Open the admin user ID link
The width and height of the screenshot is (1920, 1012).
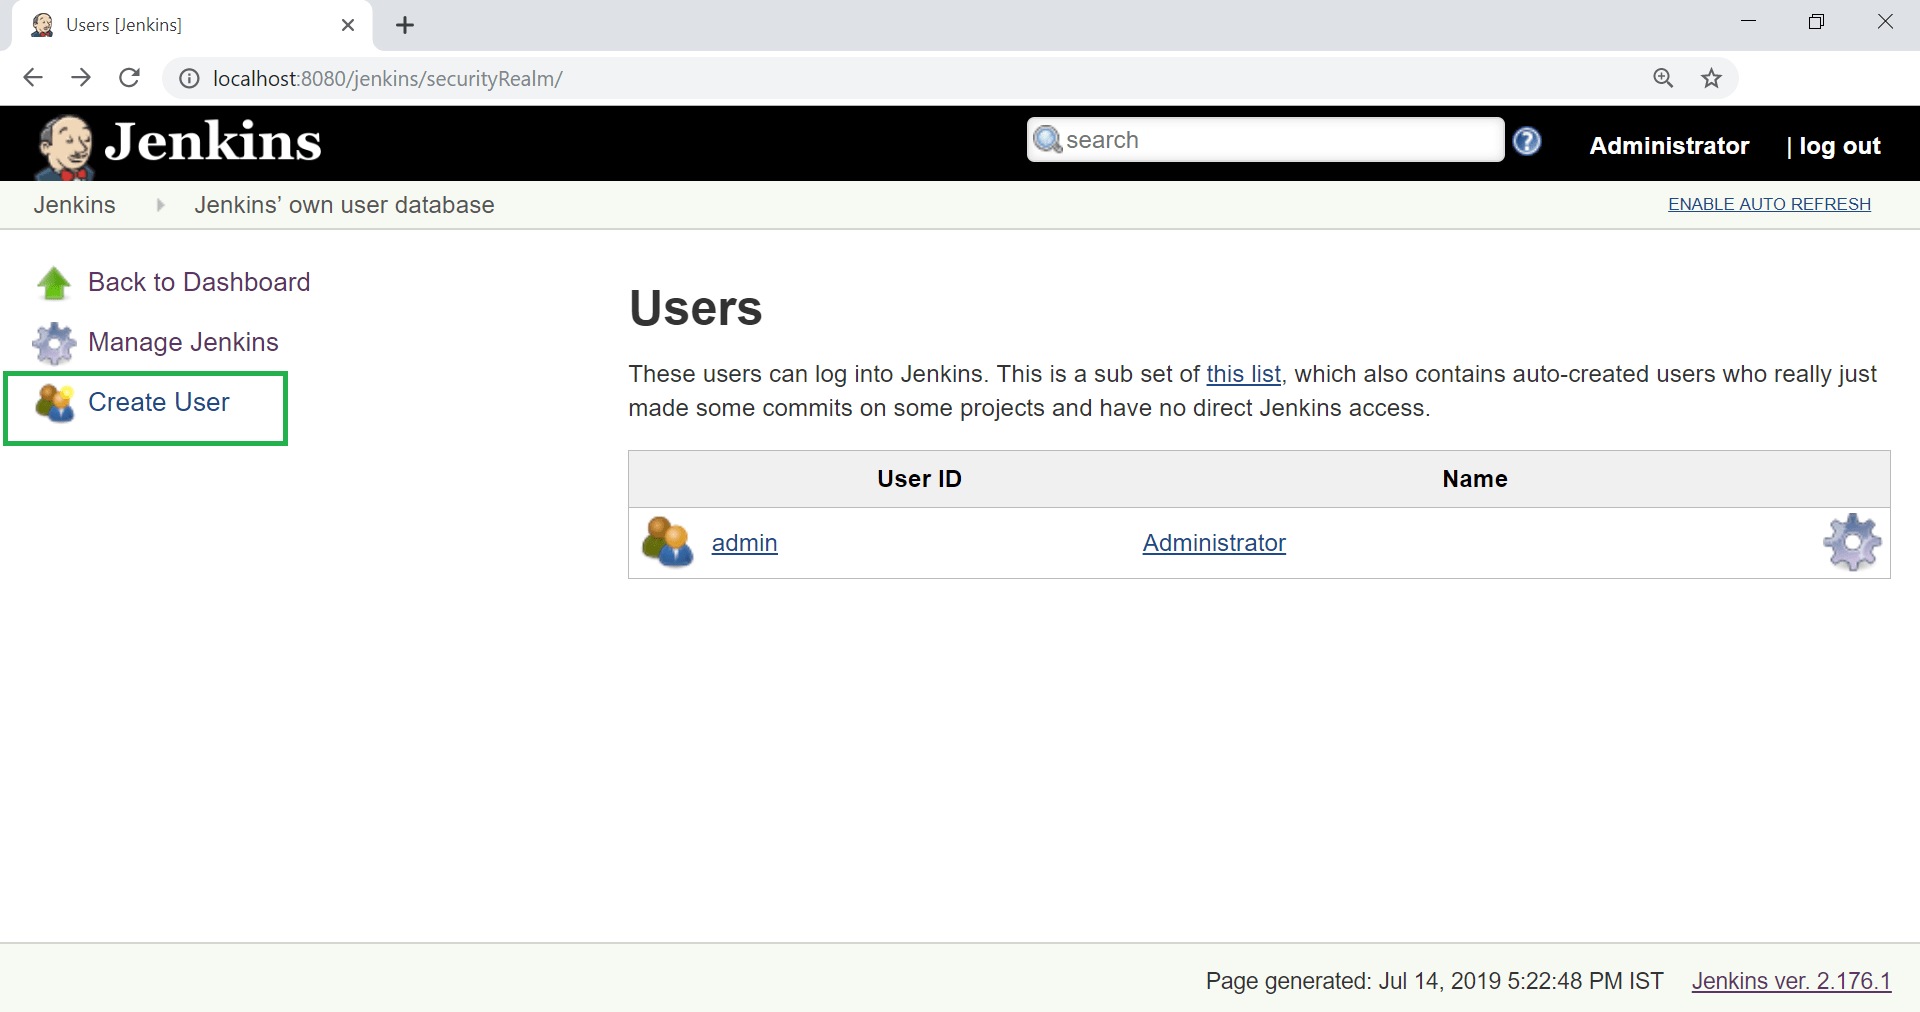tap(744, 543)
